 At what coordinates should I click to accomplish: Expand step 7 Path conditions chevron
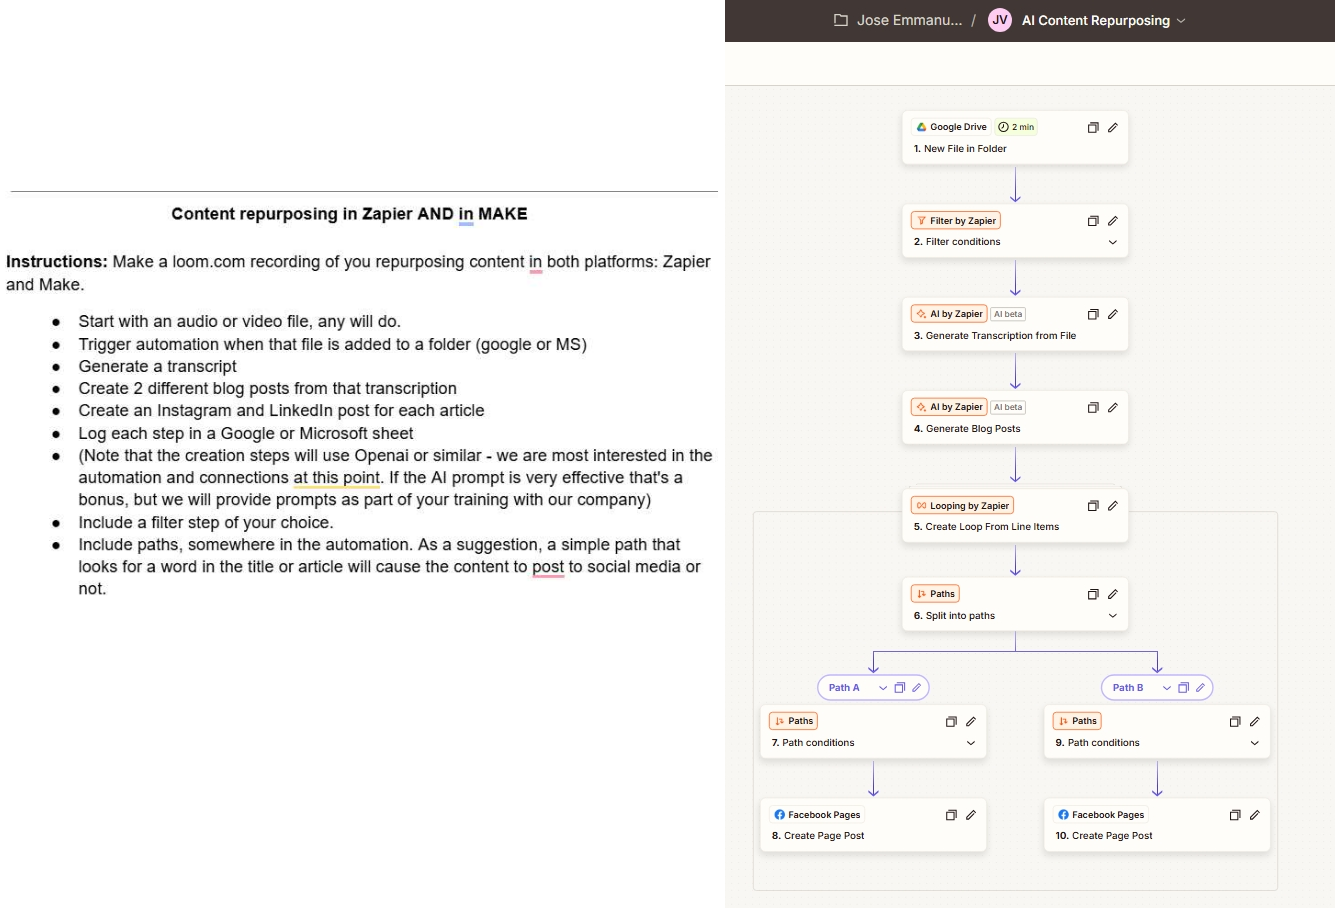coord(971,743)
